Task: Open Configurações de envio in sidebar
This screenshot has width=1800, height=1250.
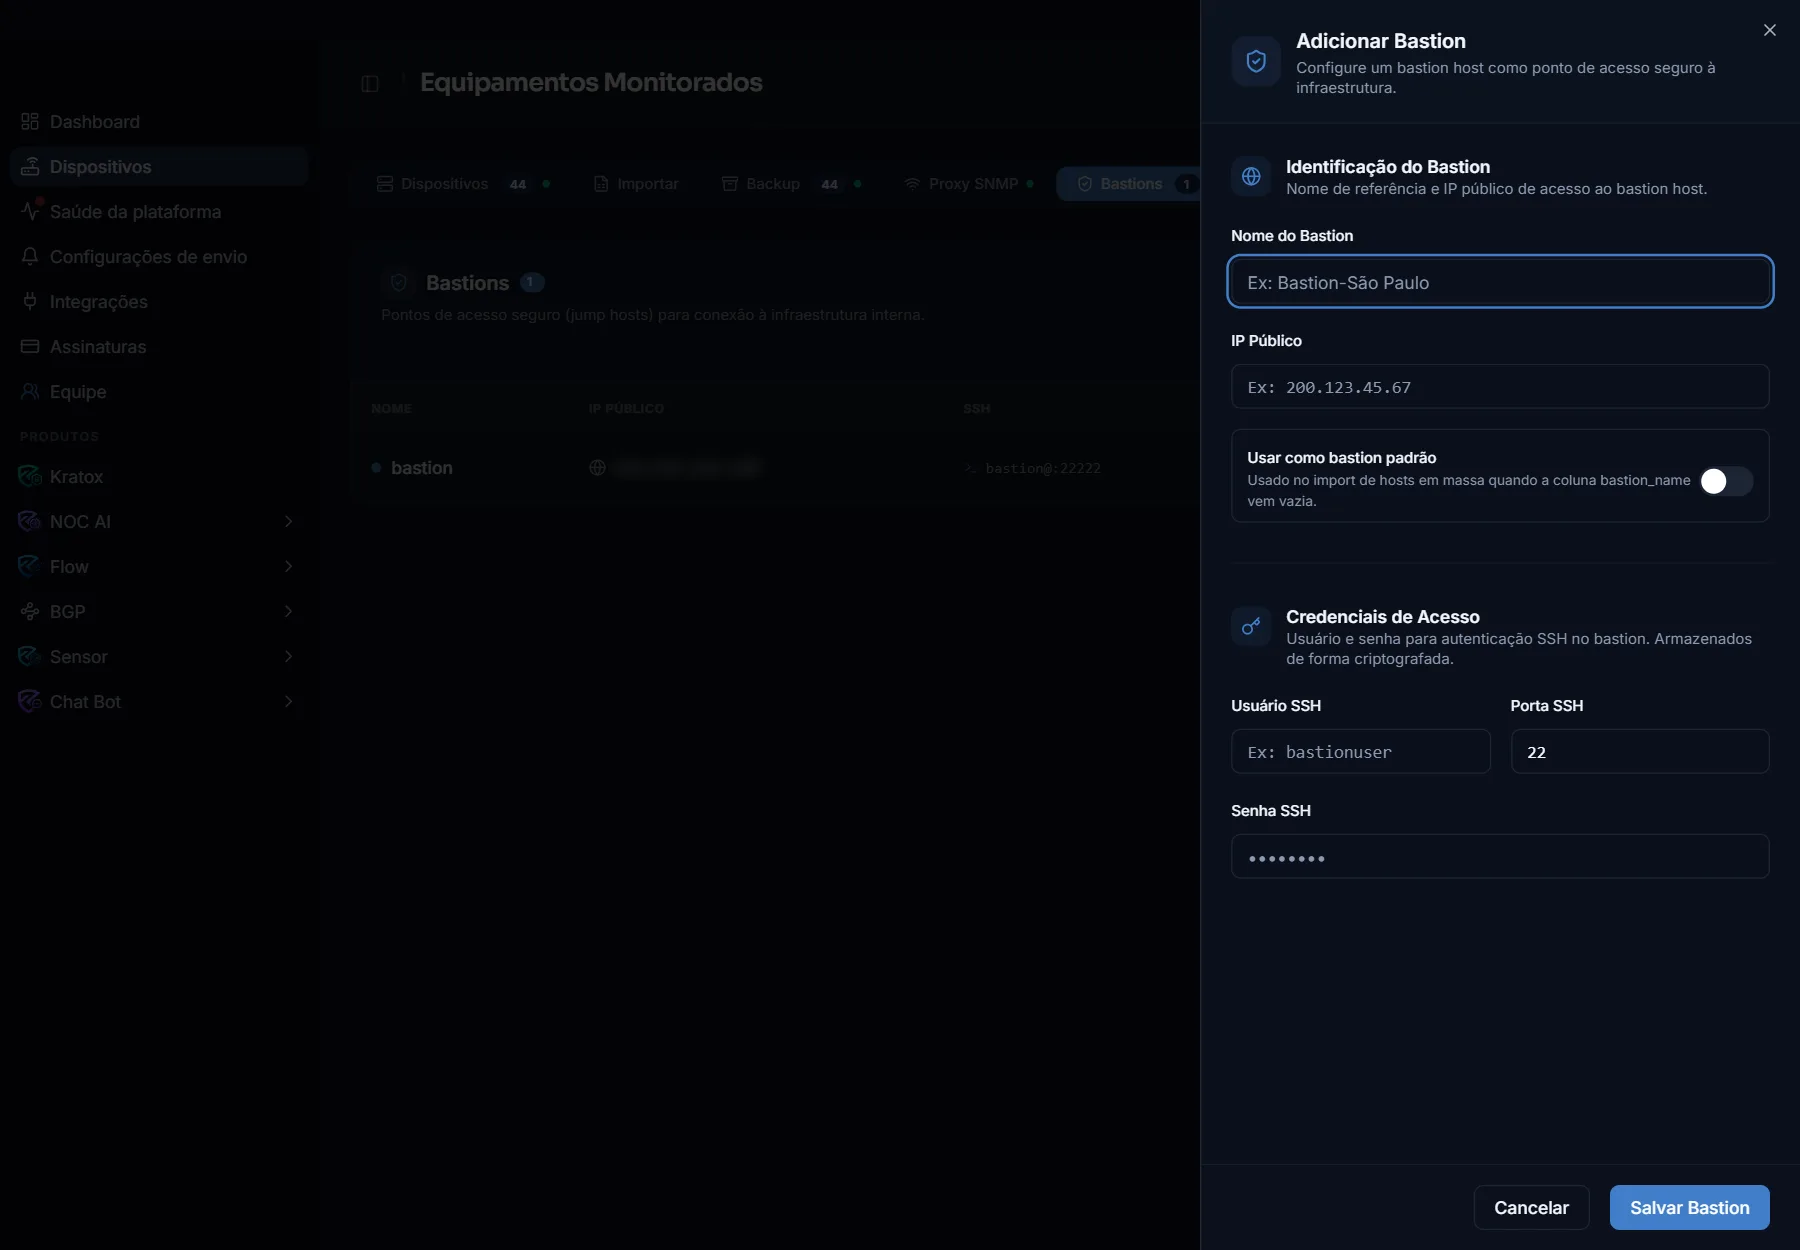Action: (159, 256)
